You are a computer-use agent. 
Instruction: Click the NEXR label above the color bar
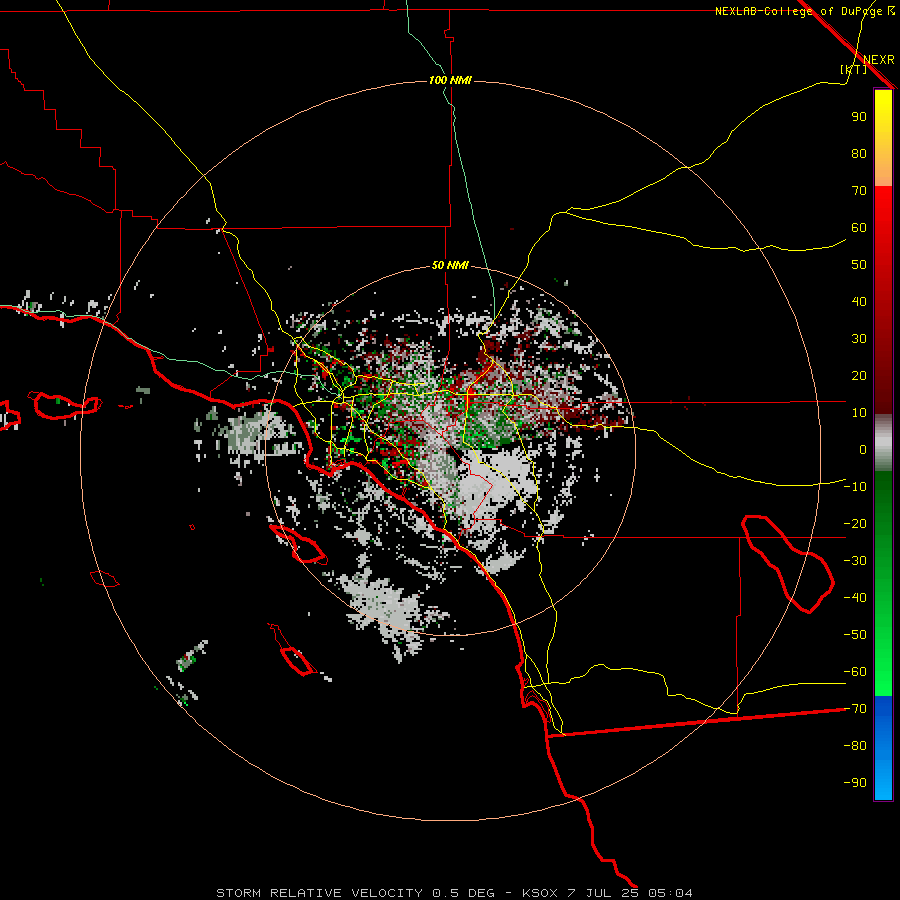(879, 60)
